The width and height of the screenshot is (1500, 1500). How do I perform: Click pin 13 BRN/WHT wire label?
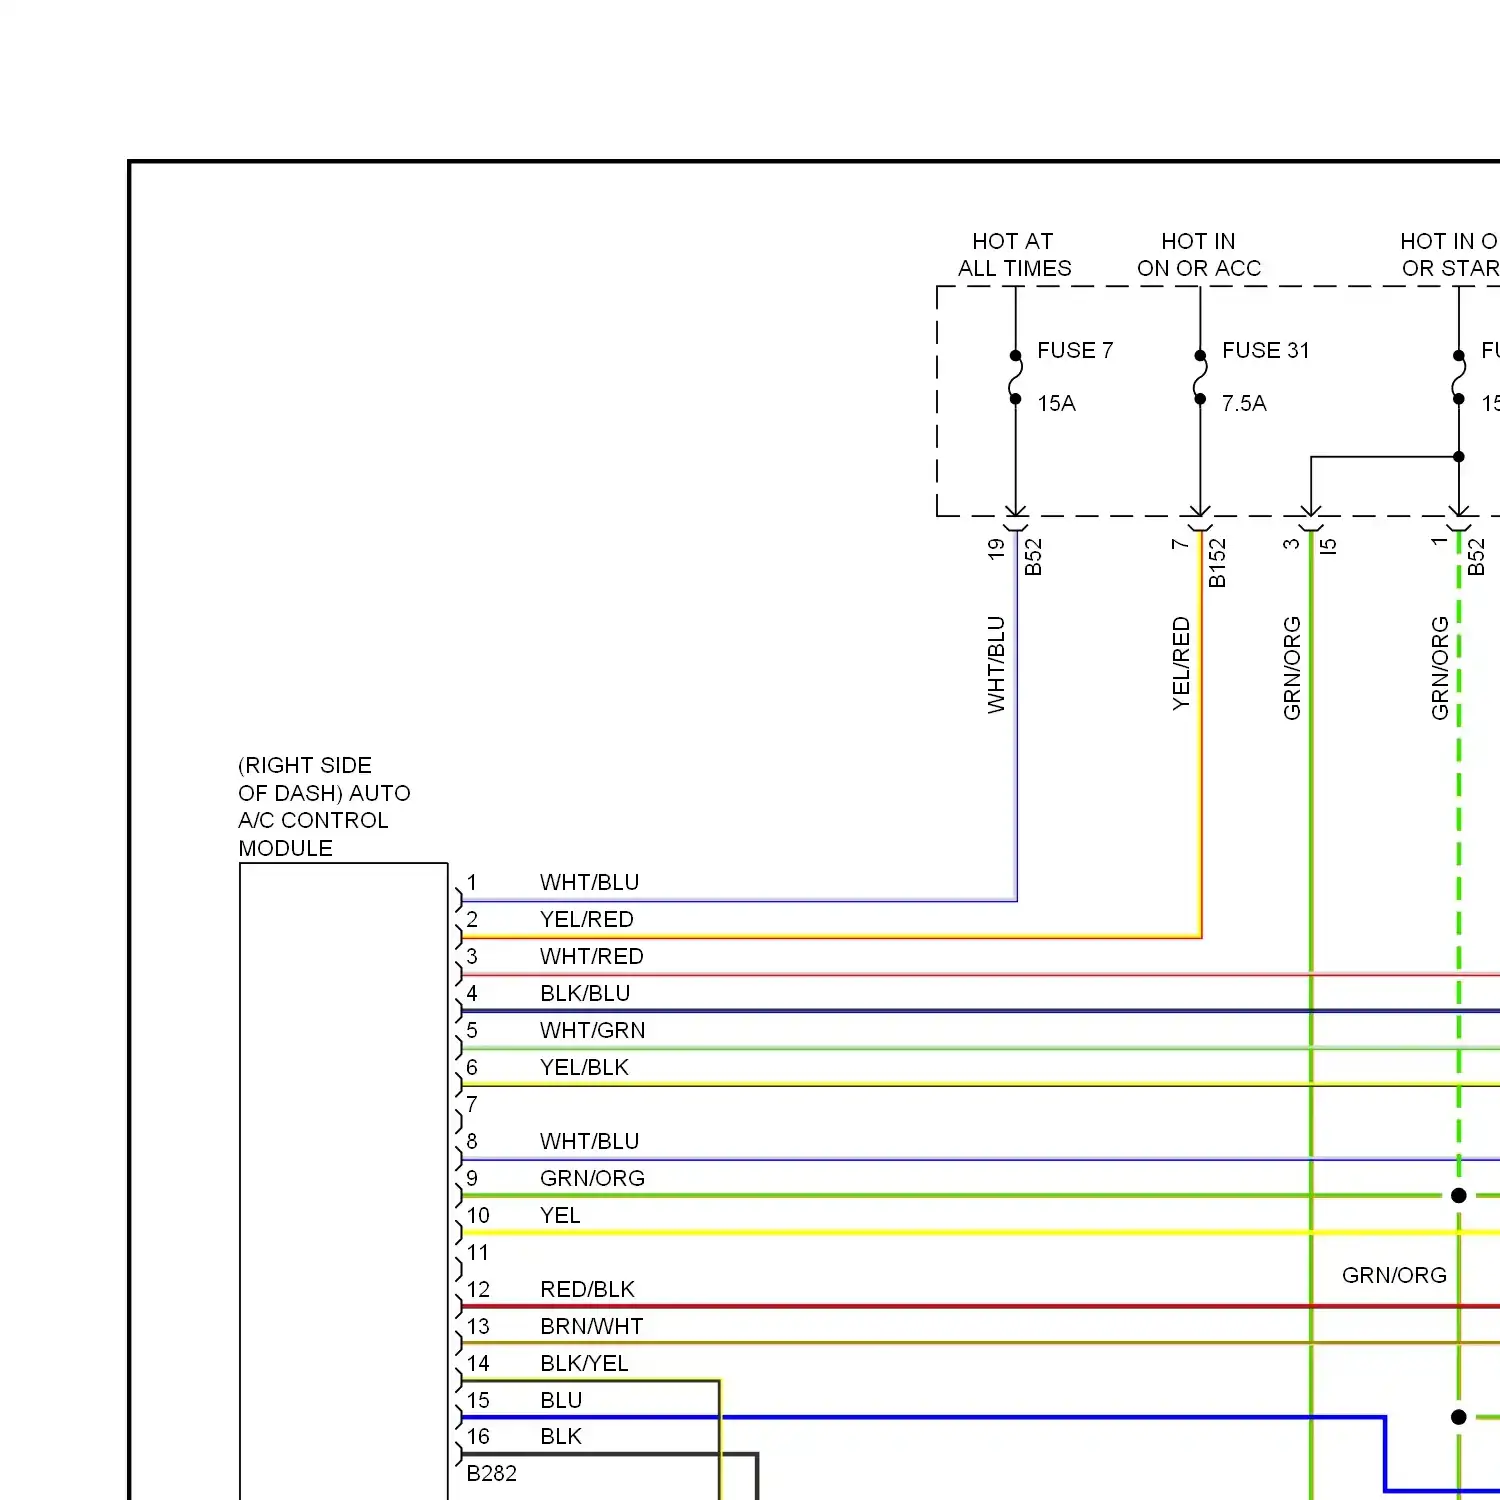tap(591, 1327)
